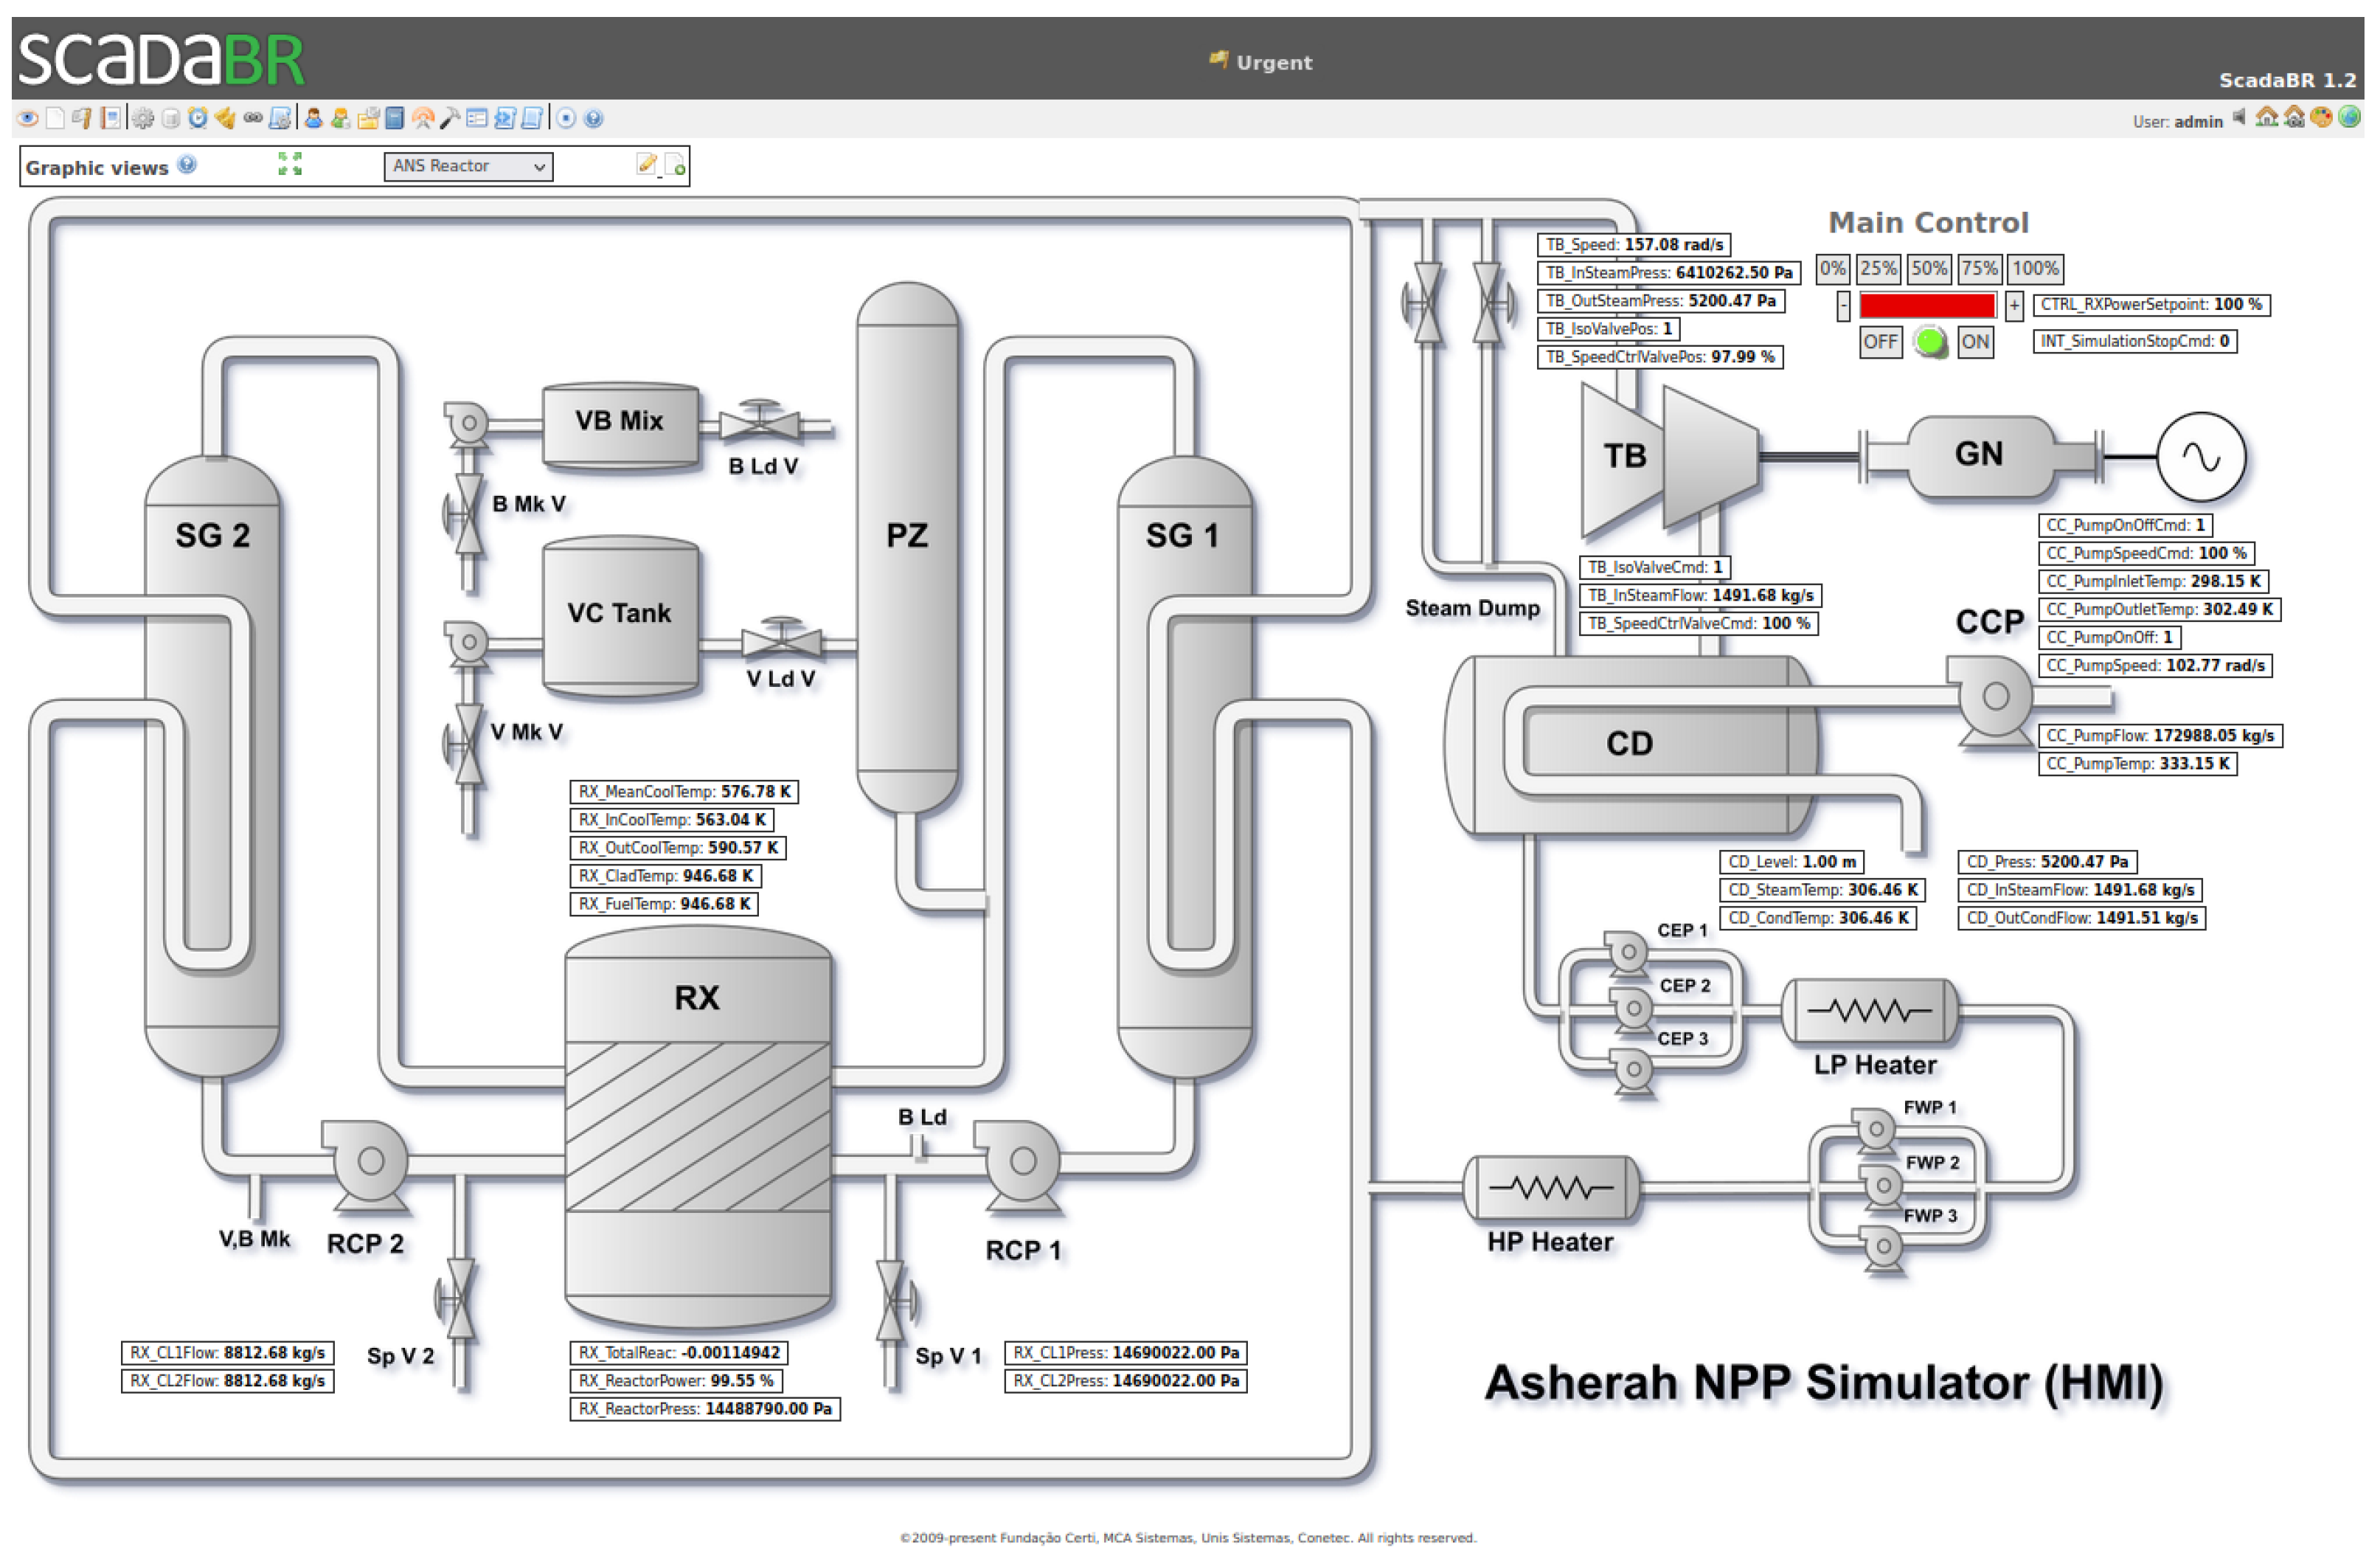Toggle full screen green arrows icon
This screenshot has width=2380, height=1564.
point(290,165)
